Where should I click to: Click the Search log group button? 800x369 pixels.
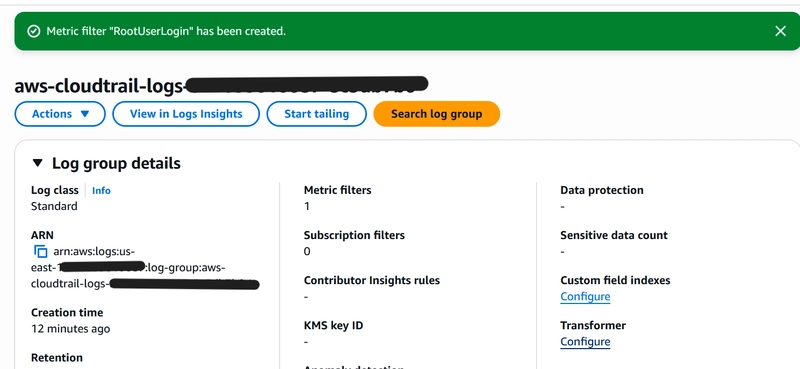point(436,114)
